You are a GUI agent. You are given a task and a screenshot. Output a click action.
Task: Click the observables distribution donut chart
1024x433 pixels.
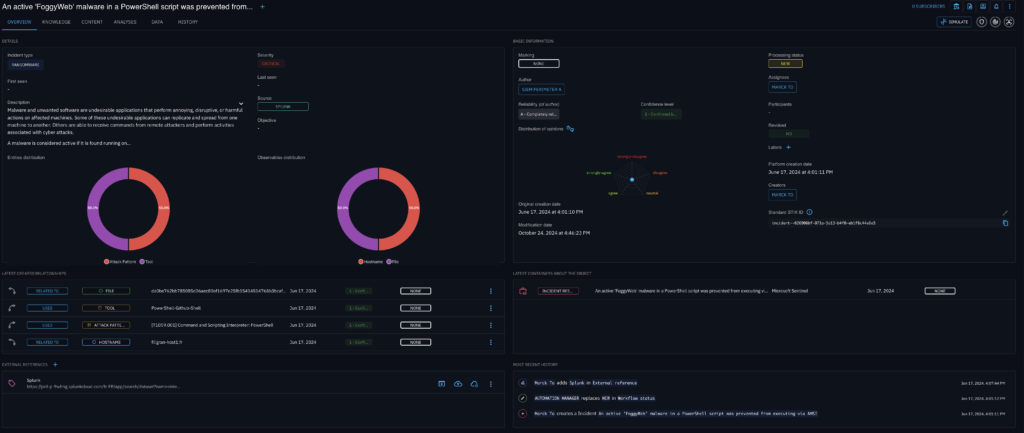(378, 208)
